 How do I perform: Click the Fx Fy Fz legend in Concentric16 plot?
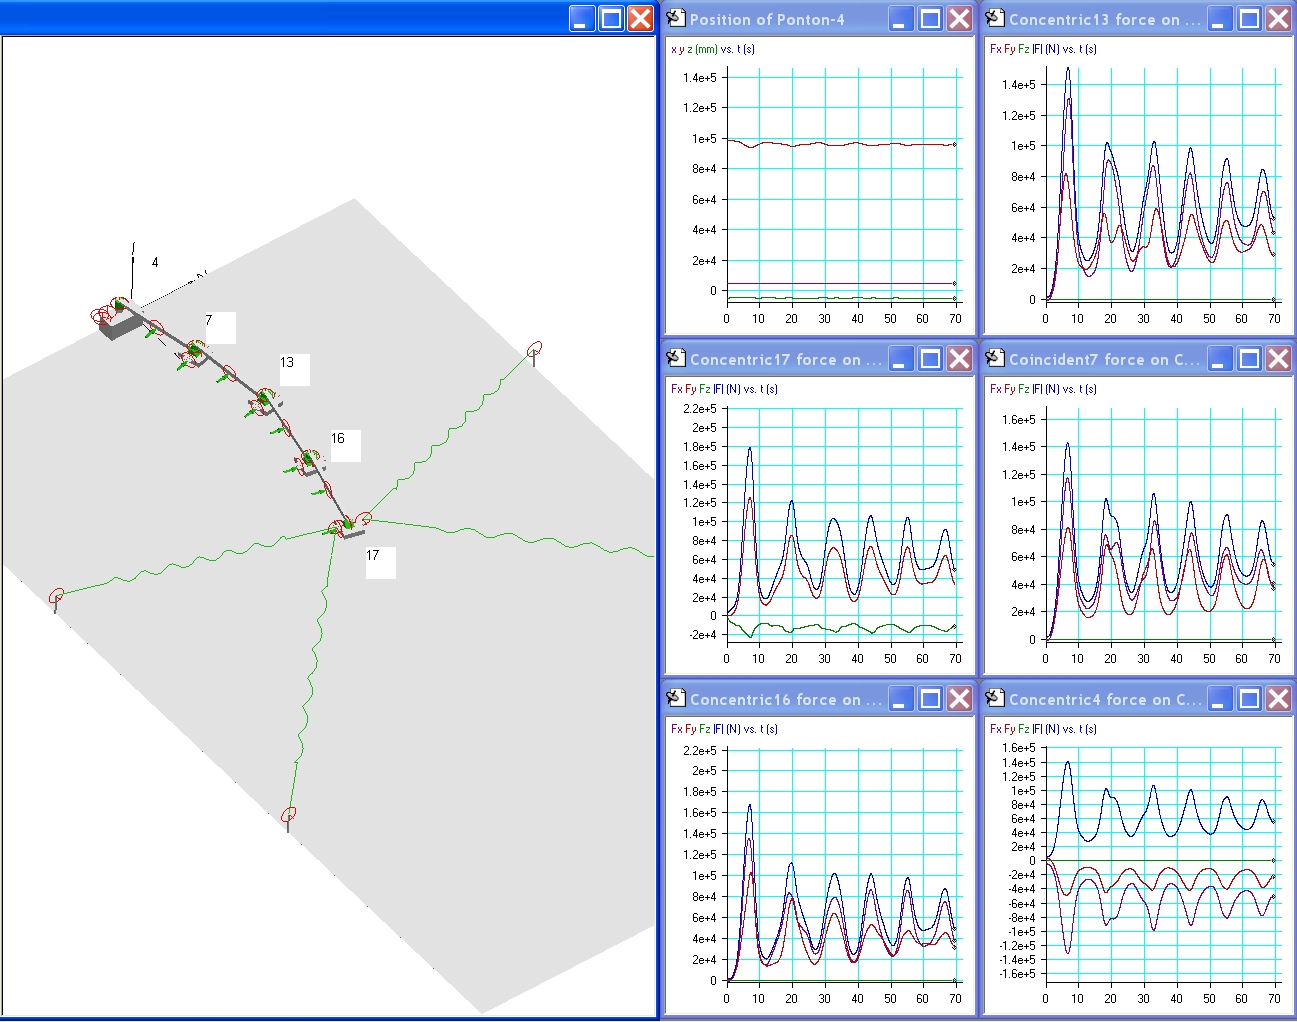click(x=724, y=729)
